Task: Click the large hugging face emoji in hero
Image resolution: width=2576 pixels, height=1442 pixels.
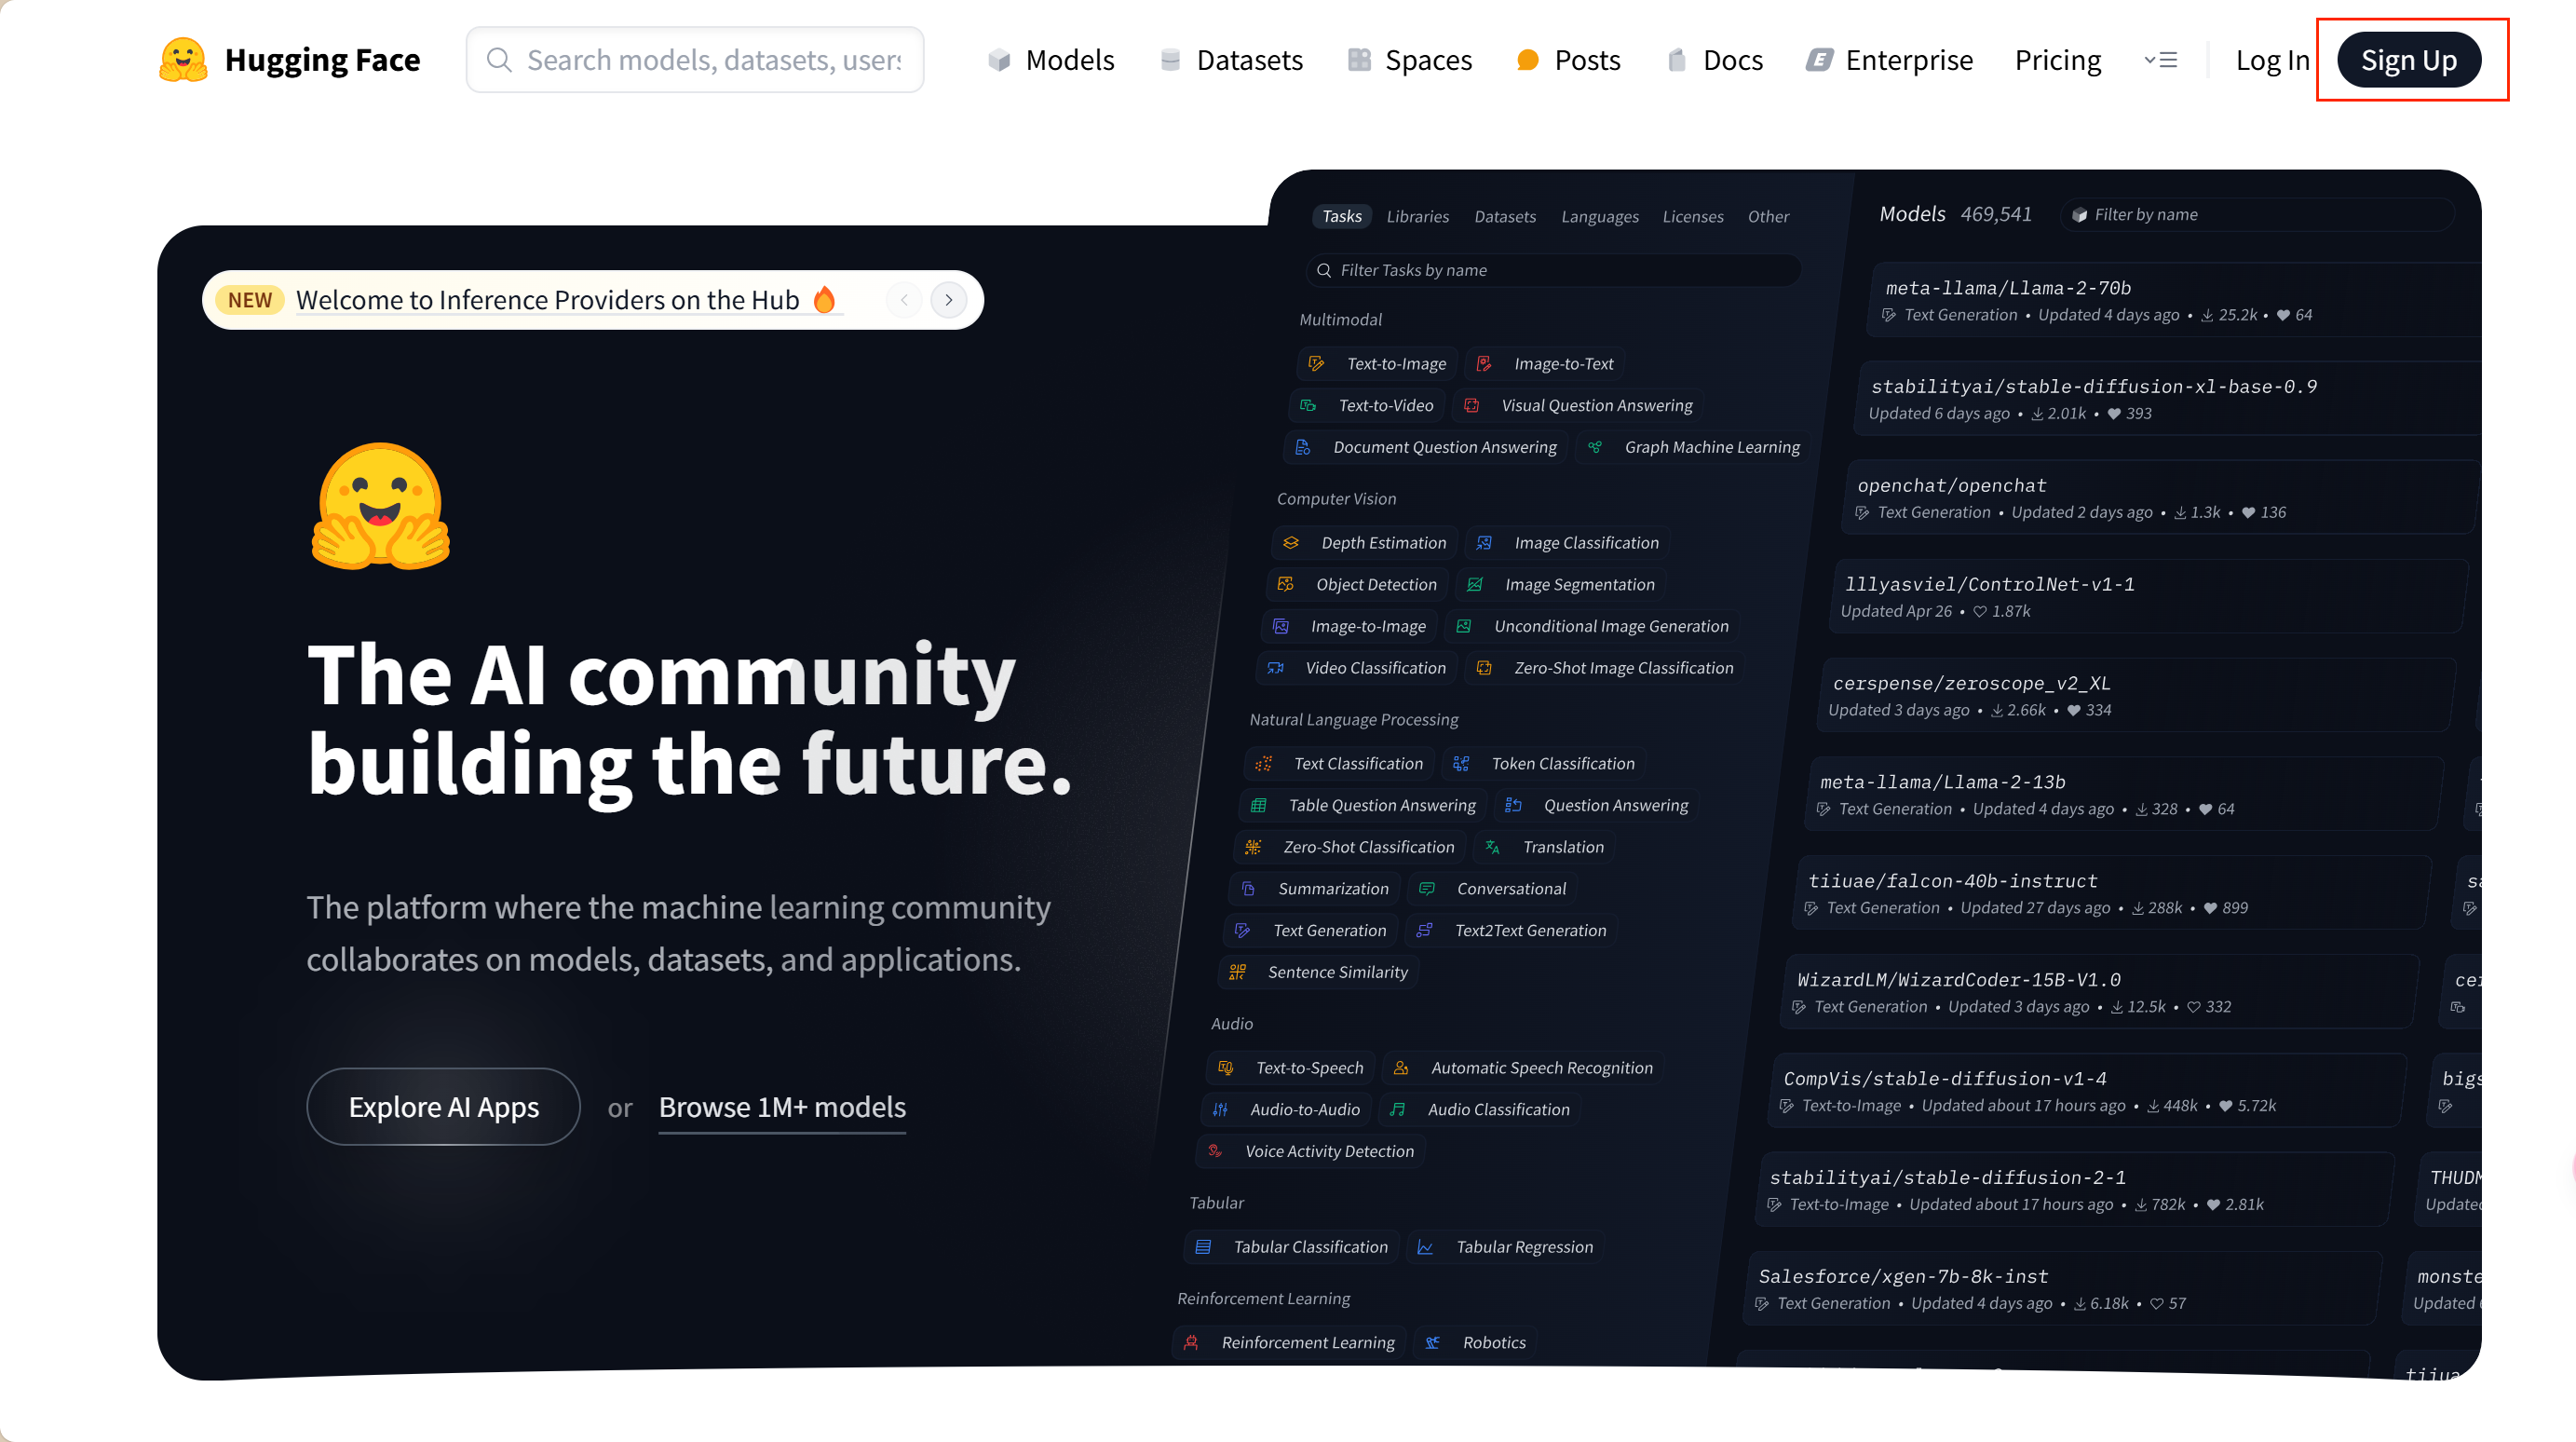Action: pyautogui.click(x=381, y=507)
